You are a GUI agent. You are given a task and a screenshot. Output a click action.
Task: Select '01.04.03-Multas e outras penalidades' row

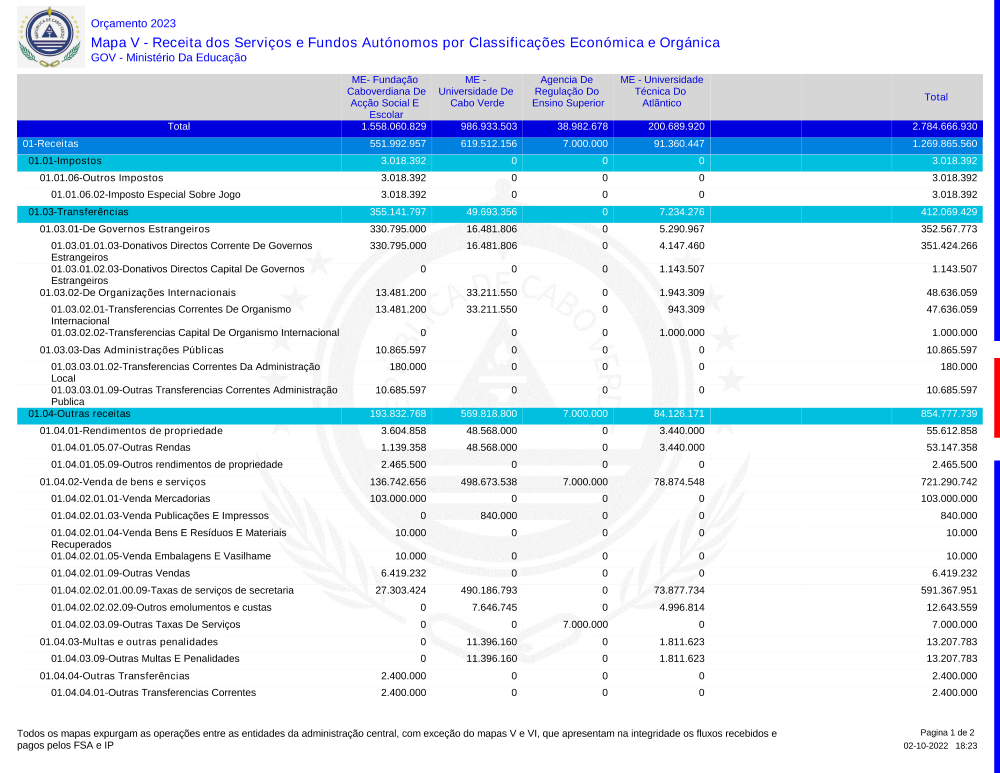128,641
